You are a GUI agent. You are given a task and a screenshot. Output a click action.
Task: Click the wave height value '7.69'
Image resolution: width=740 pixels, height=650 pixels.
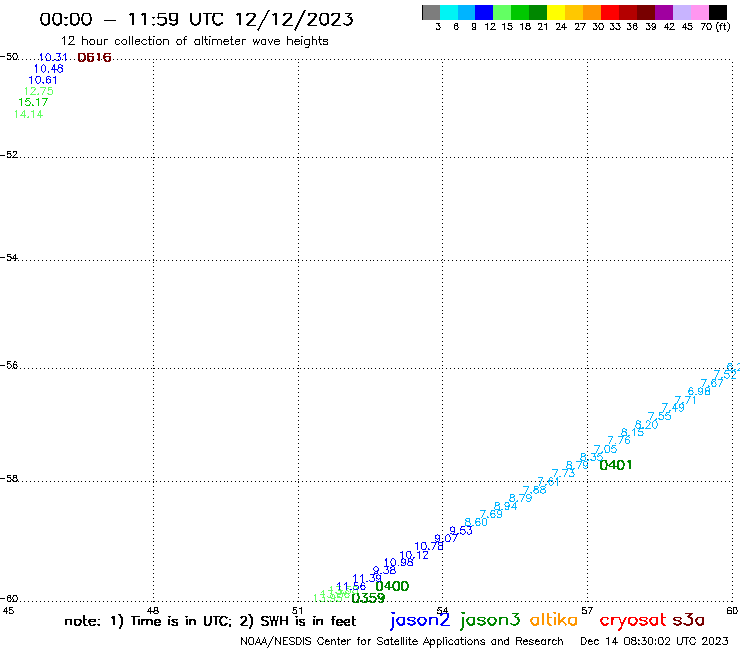(x=491, y=514)
